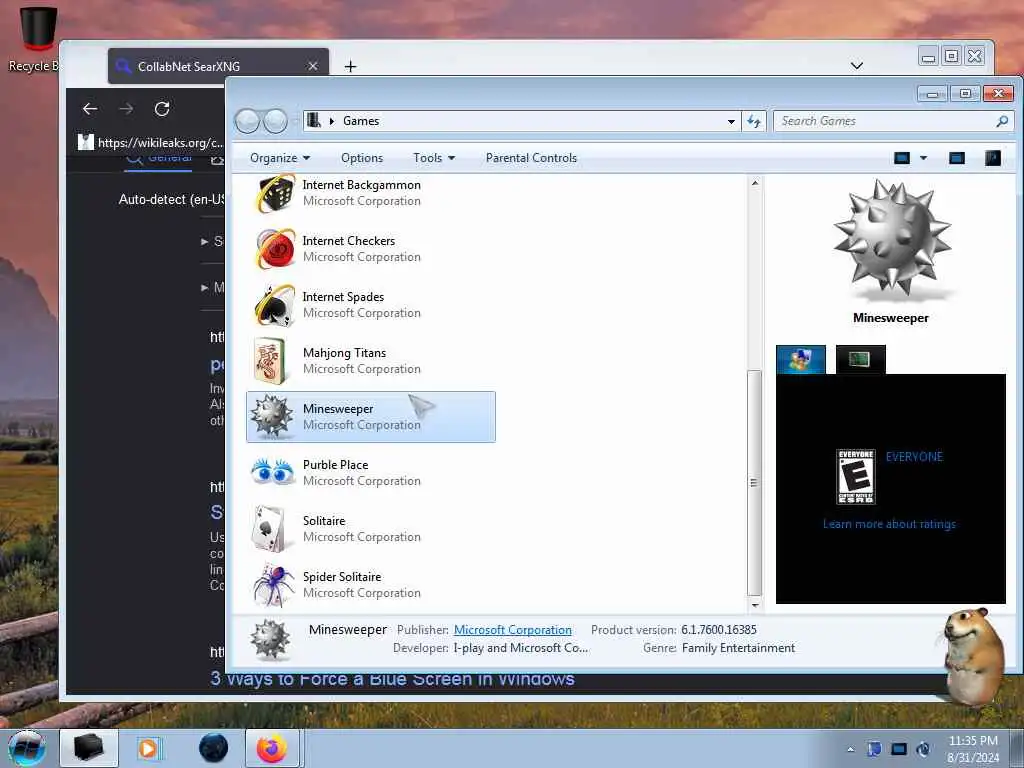The width and height of the screenshot is (1024, 768).
Task: Toggle the preview pane icon
Action: pyautogui.click(x=957, y=158)
